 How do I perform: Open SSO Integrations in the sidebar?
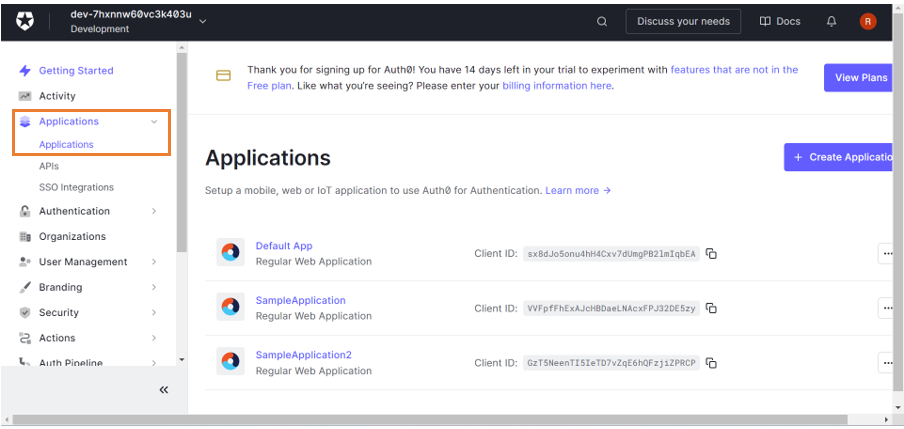point(76,187)
